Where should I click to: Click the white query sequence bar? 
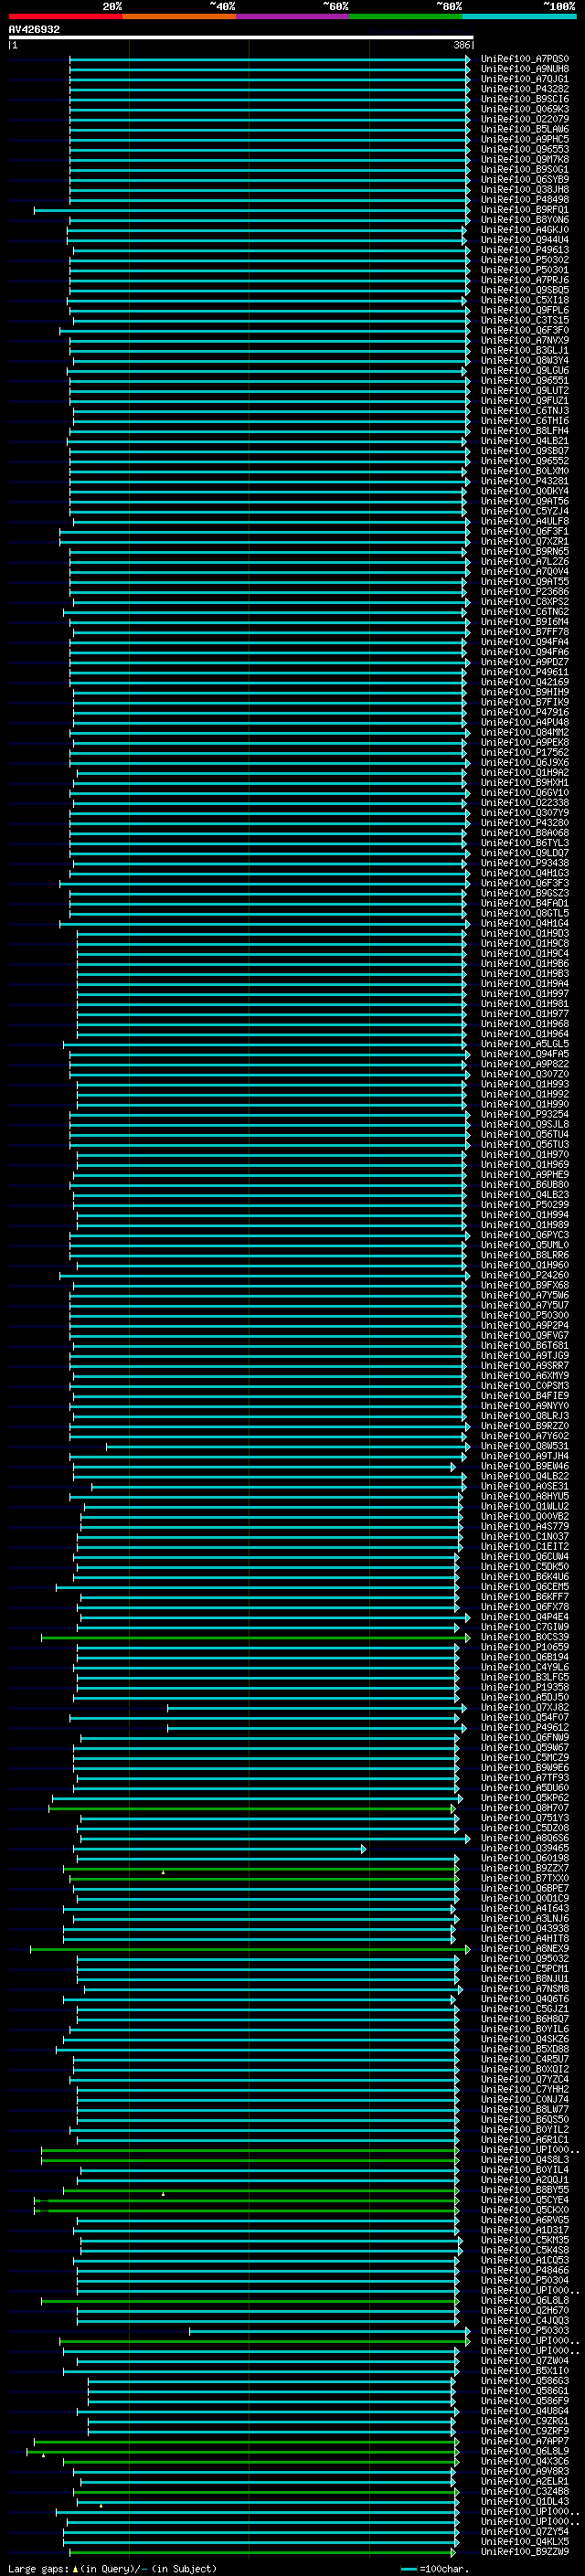click(241, 37)
